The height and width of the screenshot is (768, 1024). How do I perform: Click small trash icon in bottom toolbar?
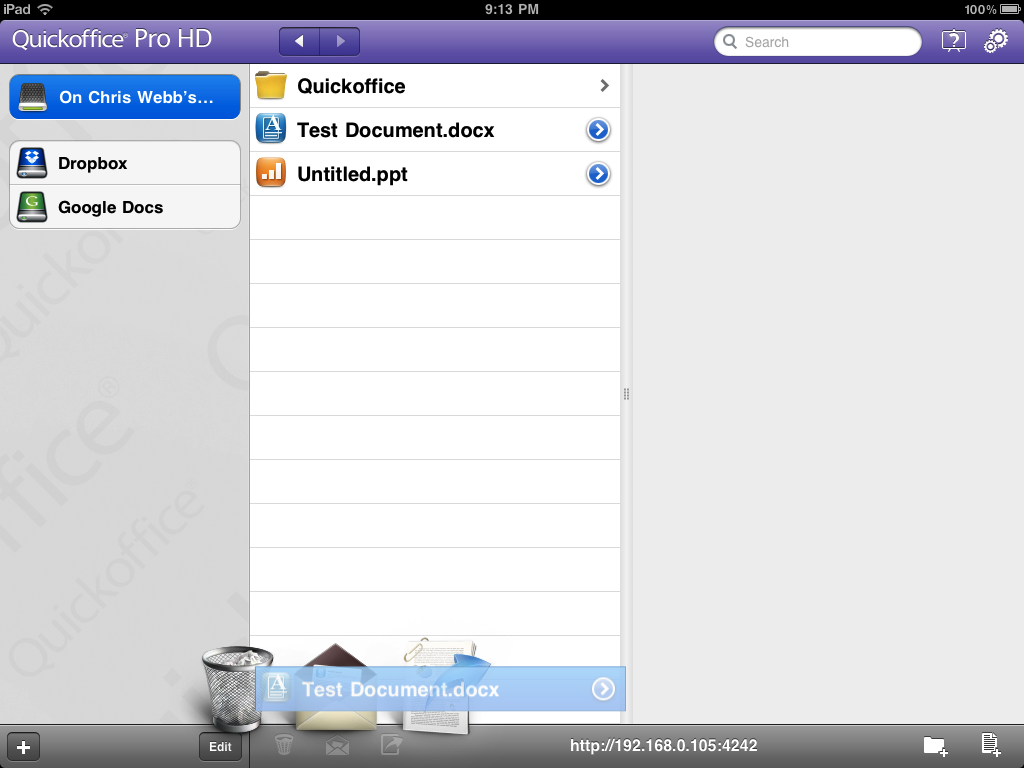tap(283, 745)
